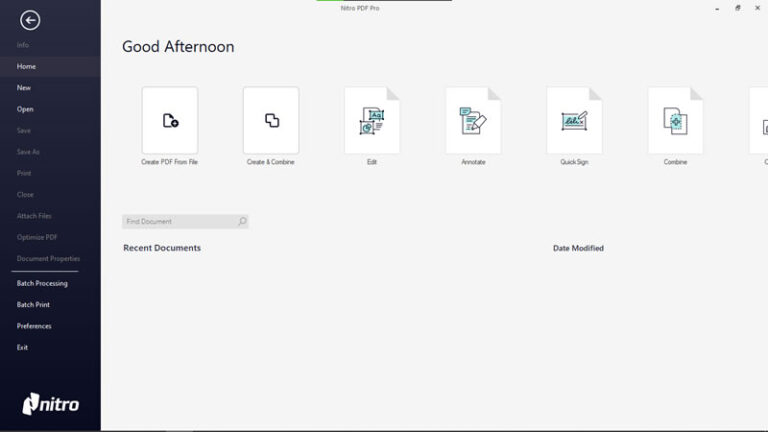
Task: Open Preferences from the sidebar
Action: (x=34, y=326)
